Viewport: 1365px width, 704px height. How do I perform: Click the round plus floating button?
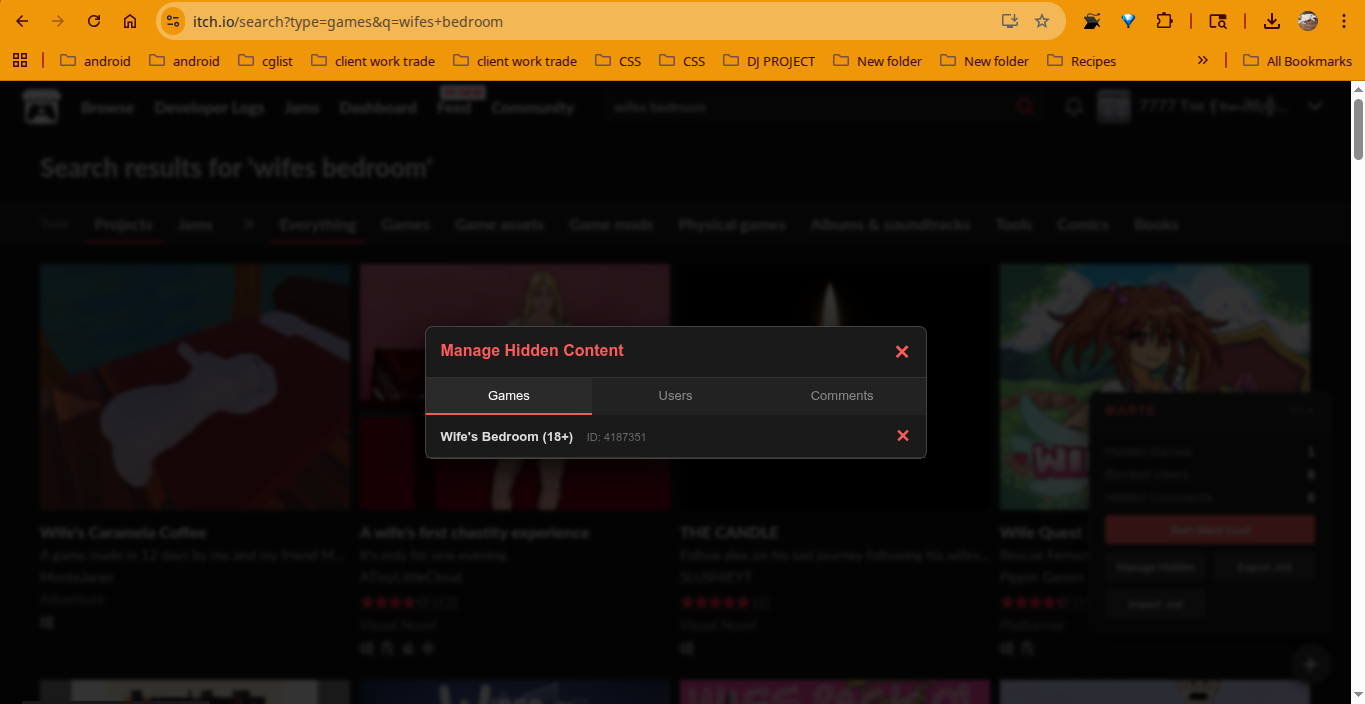(1311, 664)
